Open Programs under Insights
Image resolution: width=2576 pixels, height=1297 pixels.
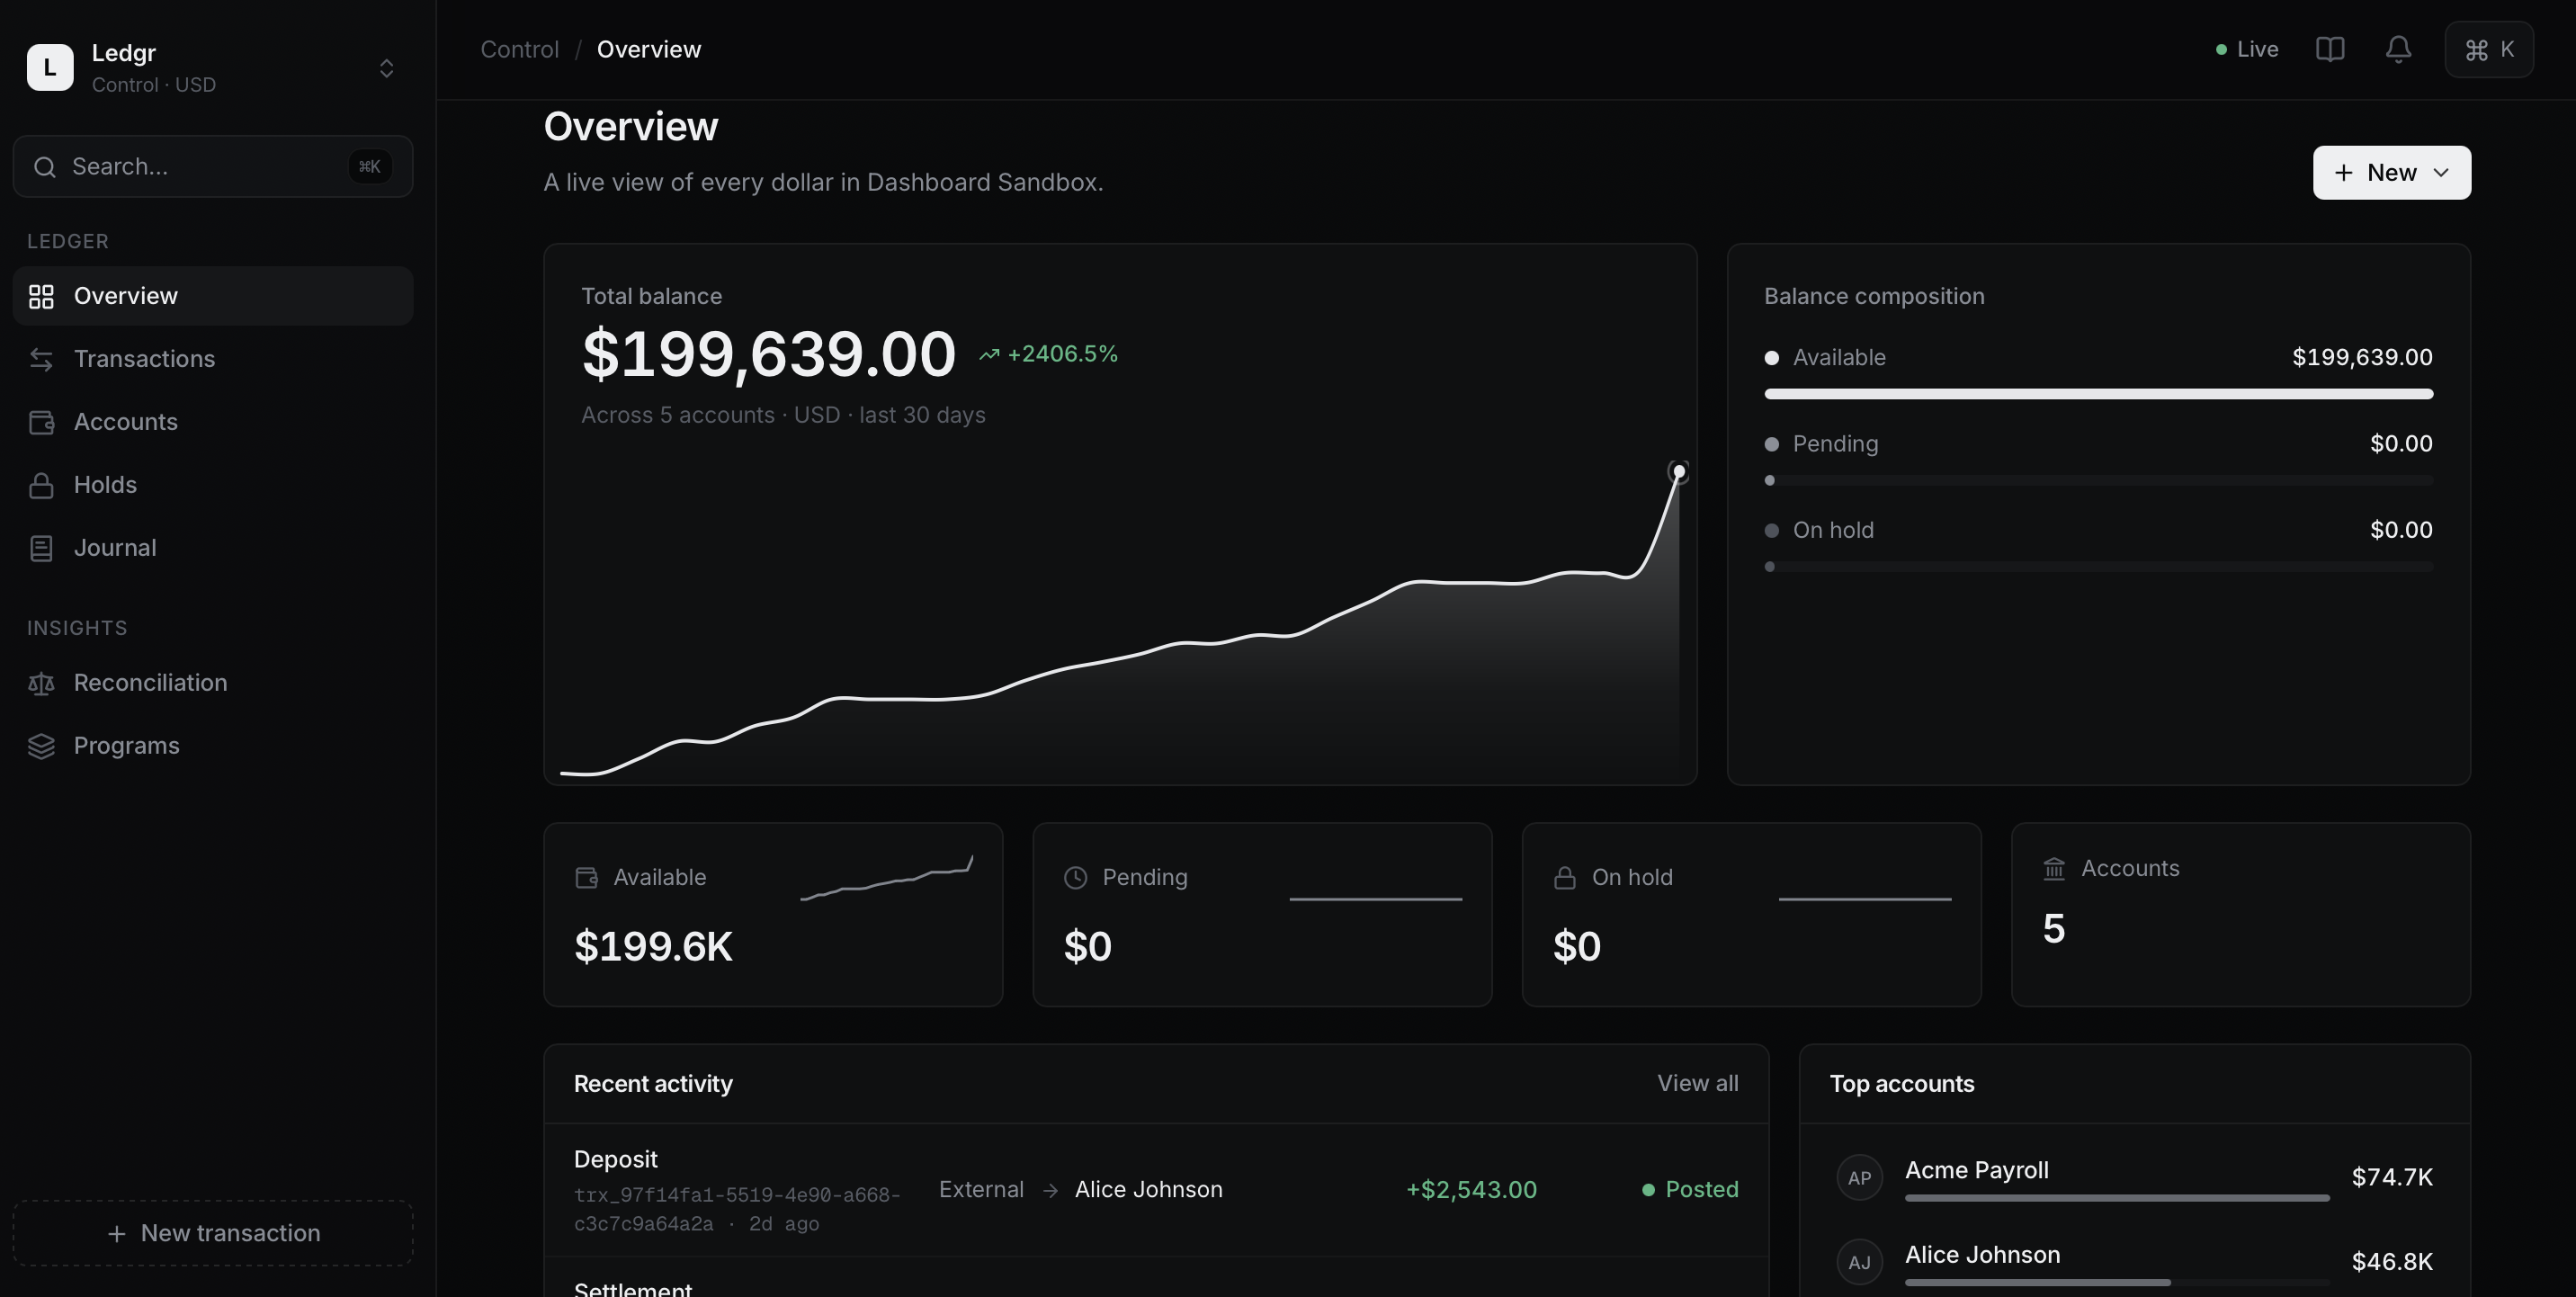[x=213, y=746]
